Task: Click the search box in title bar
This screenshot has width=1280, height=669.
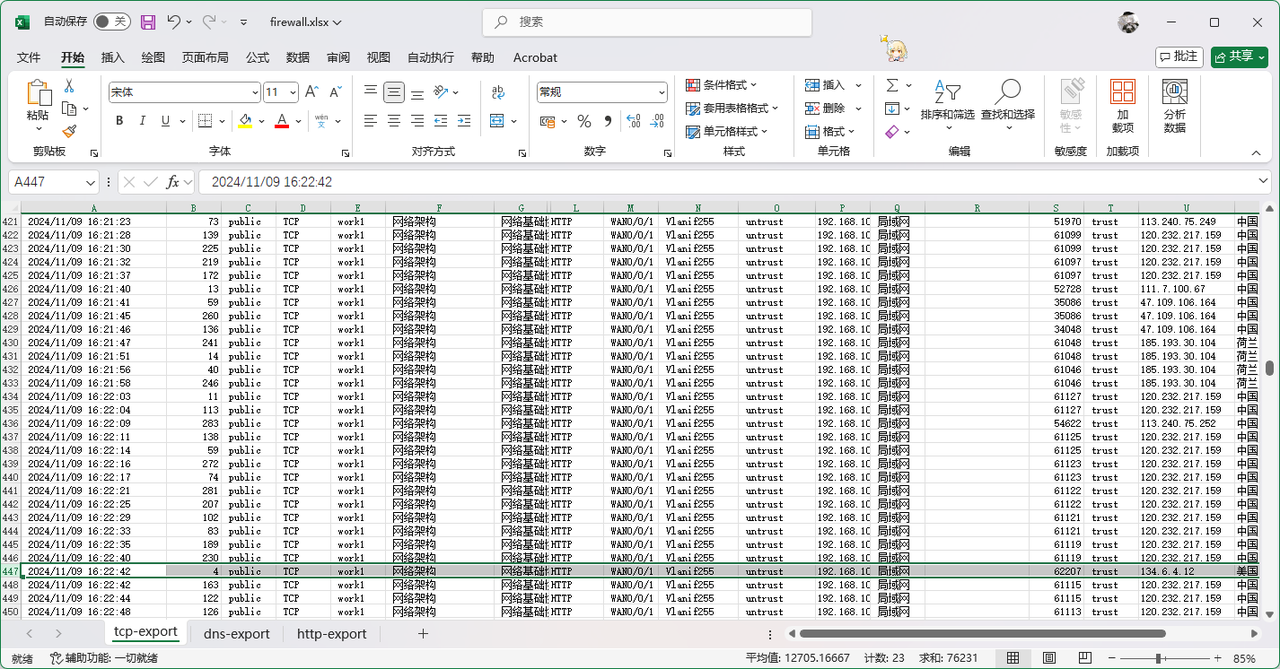Action: point(647,22)
